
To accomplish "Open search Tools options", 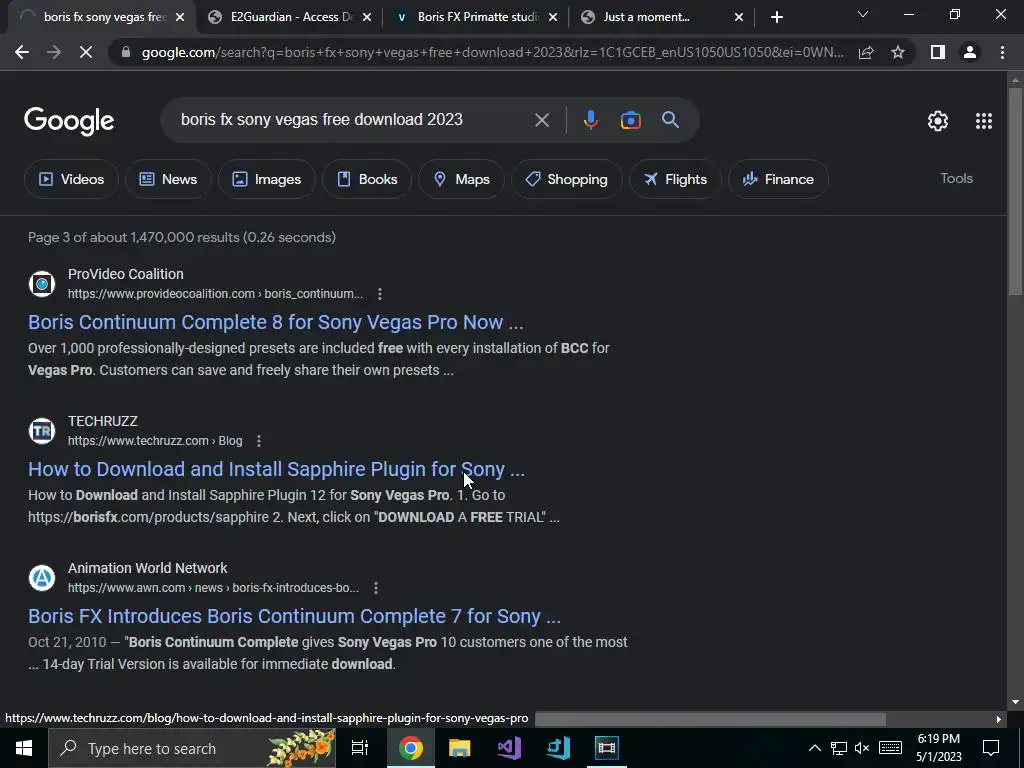I will tap(956, 178).
